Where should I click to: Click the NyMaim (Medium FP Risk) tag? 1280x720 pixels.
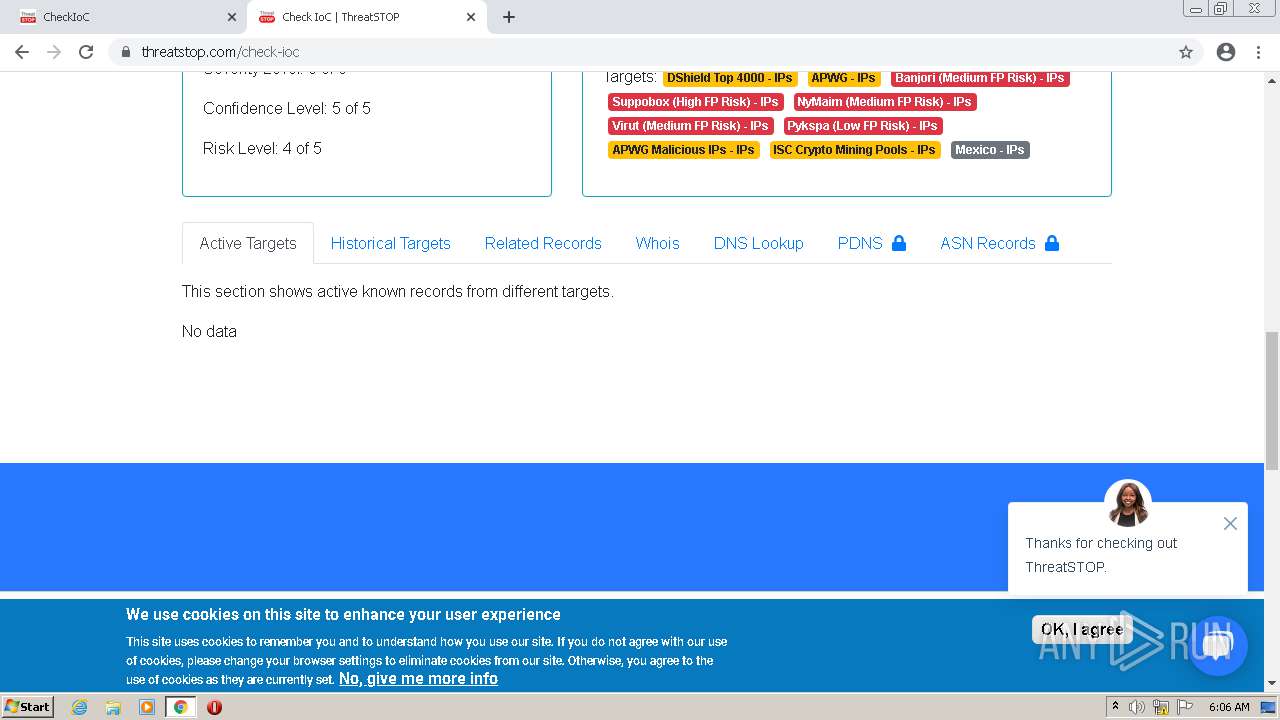coord(885,102)
